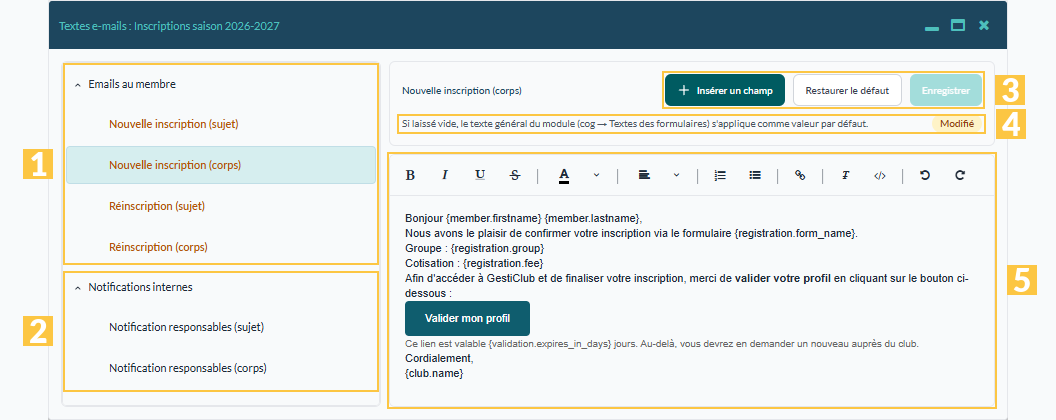Select Notification responsables (sujet)
Viewport: 1056px width, 420px height.
tap(221, 328)
